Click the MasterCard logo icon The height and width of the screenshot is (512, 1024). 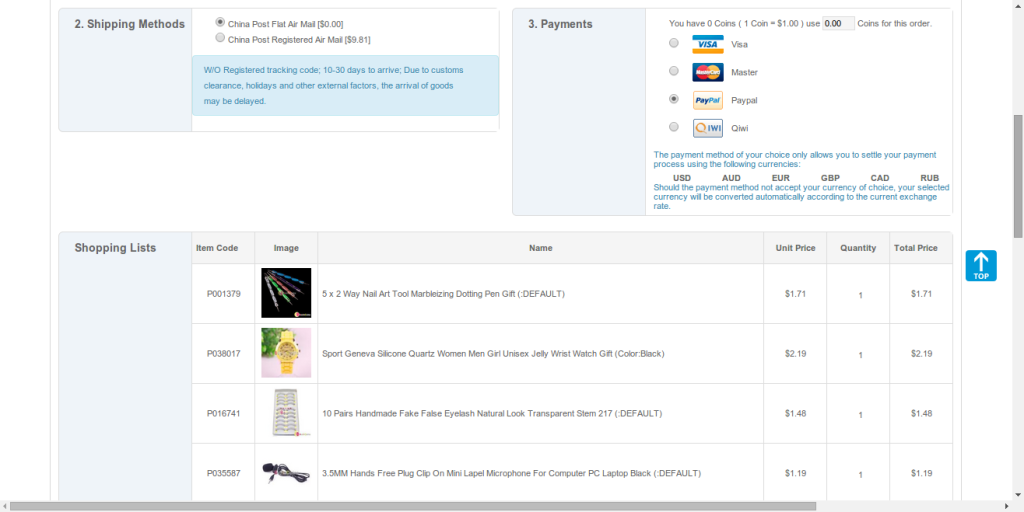[707, 72]
